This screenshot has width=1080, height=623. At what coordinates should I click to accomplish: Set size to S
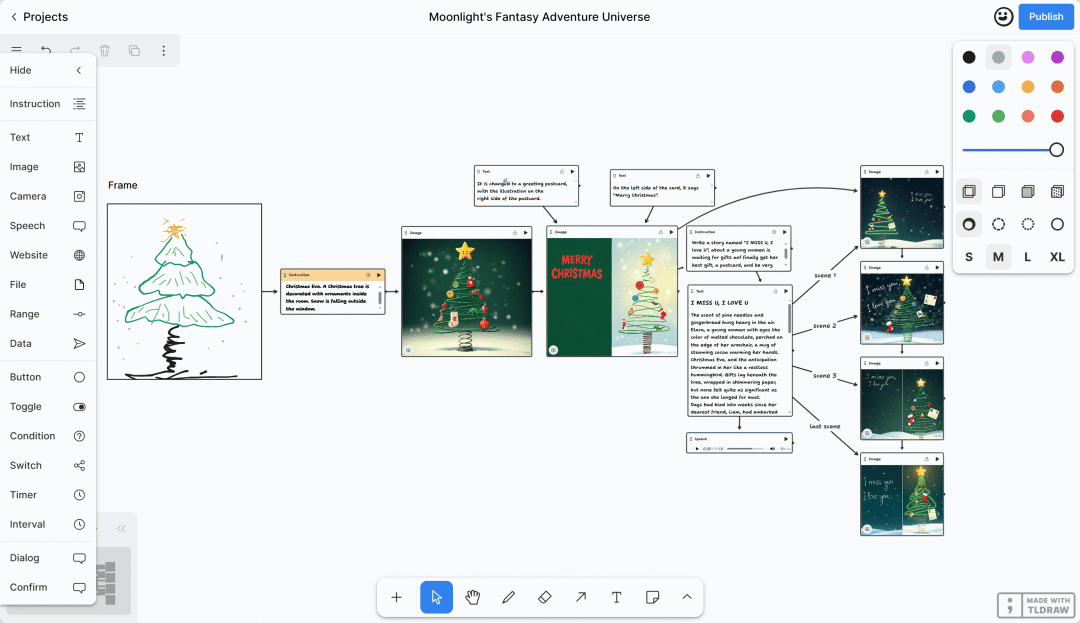[969, 257]
